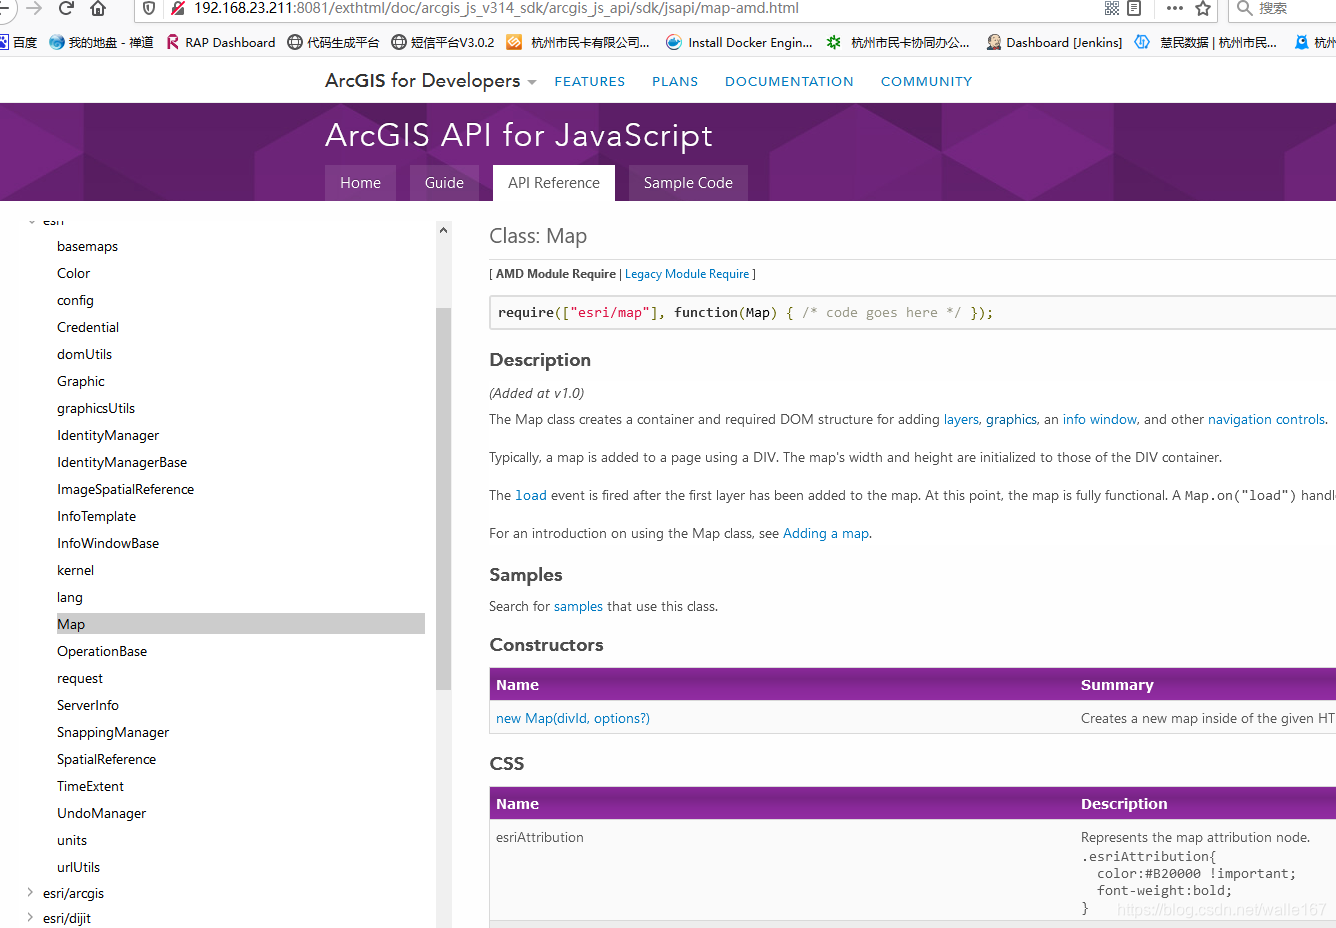Expand the esri/arcgis tree node
The height and width of the screenshot is (928, 1336).
(30, 893)
